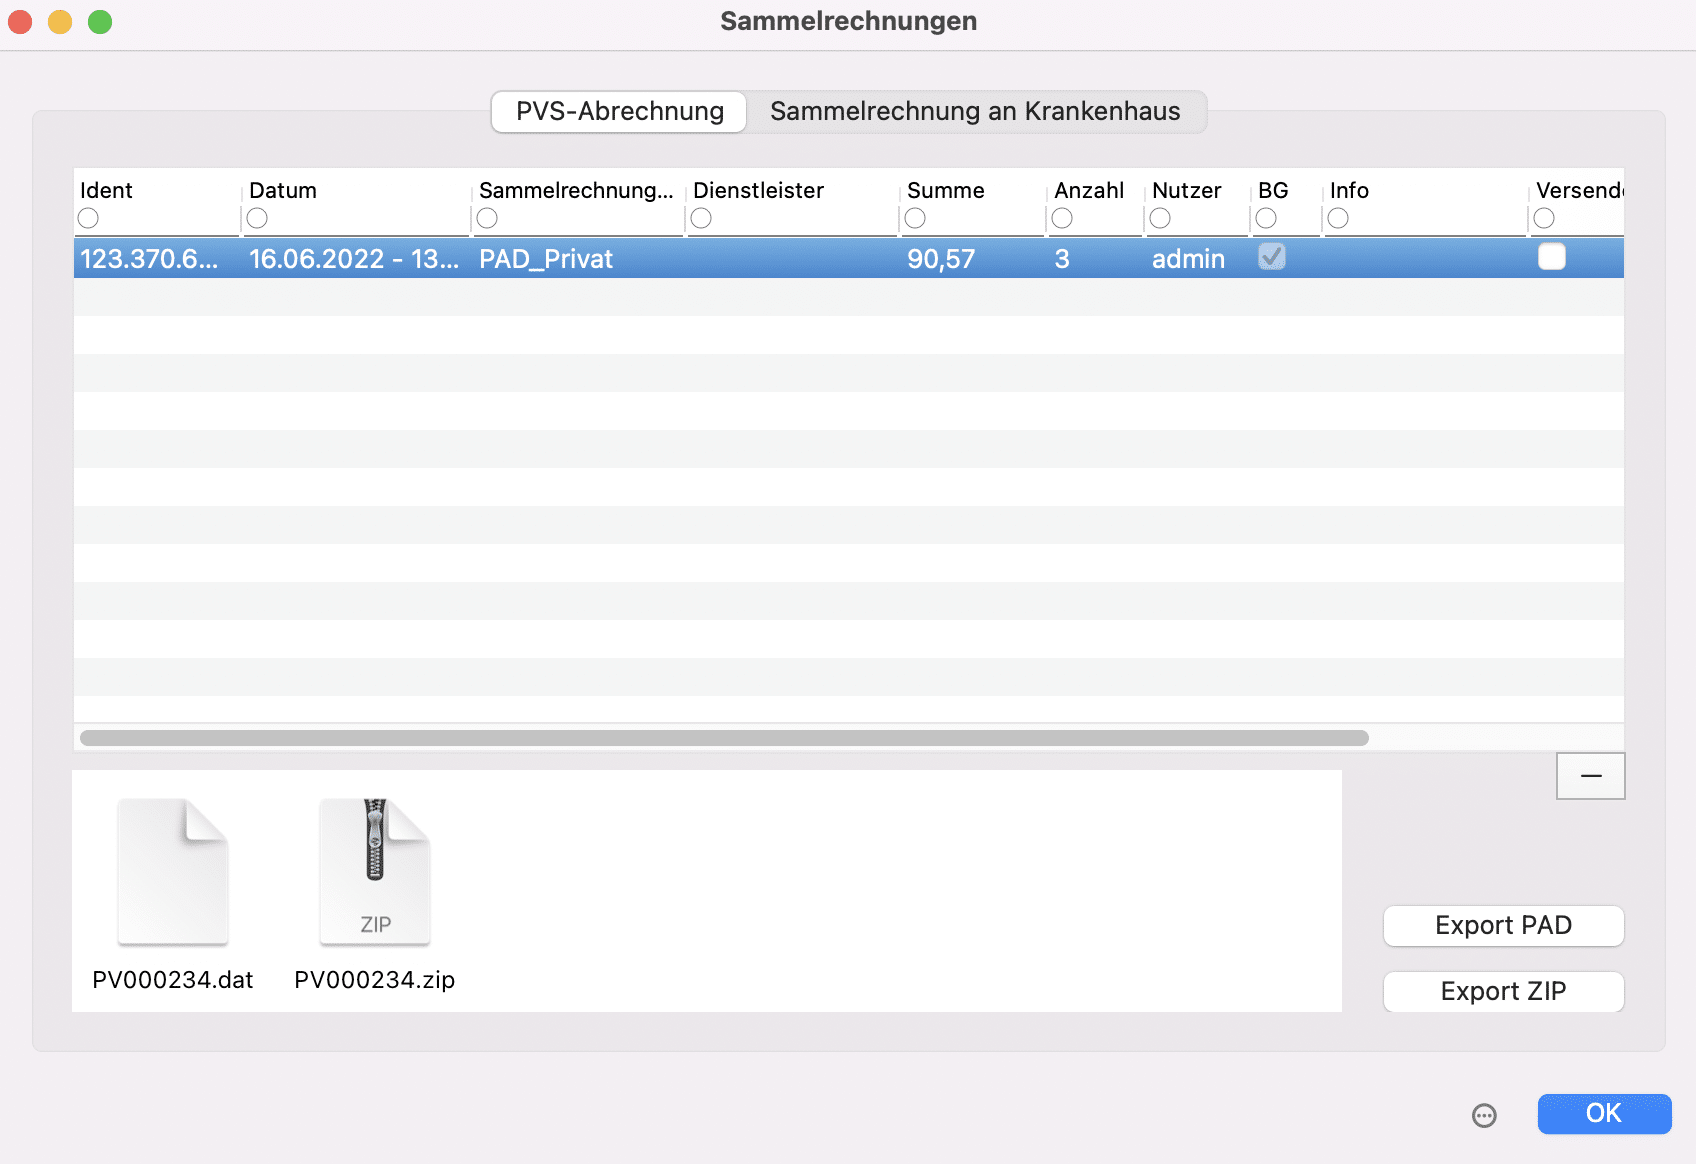The width and height of the screenshot is (1696, 1164).
Task: Select the Ident column radio button
Action: point(88,218)
